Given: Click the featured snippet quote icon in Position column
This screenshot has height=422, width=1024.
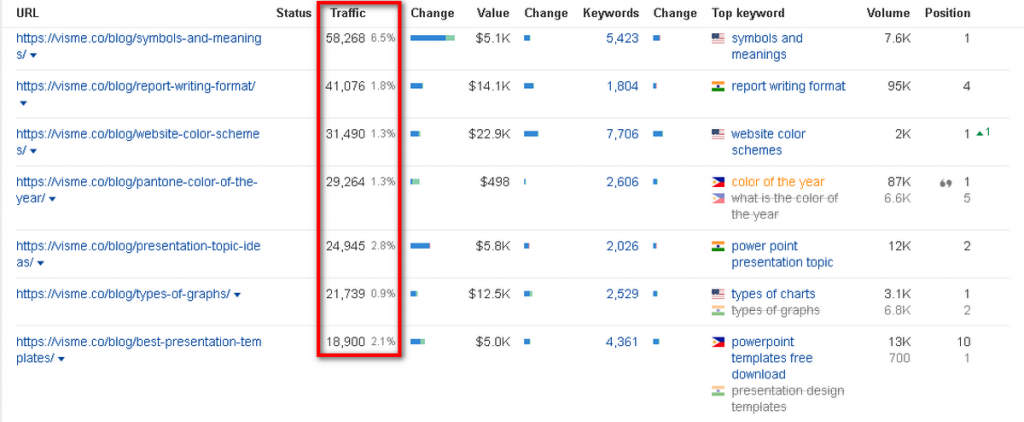Looking at the screenshot, I should coord(945,183).
